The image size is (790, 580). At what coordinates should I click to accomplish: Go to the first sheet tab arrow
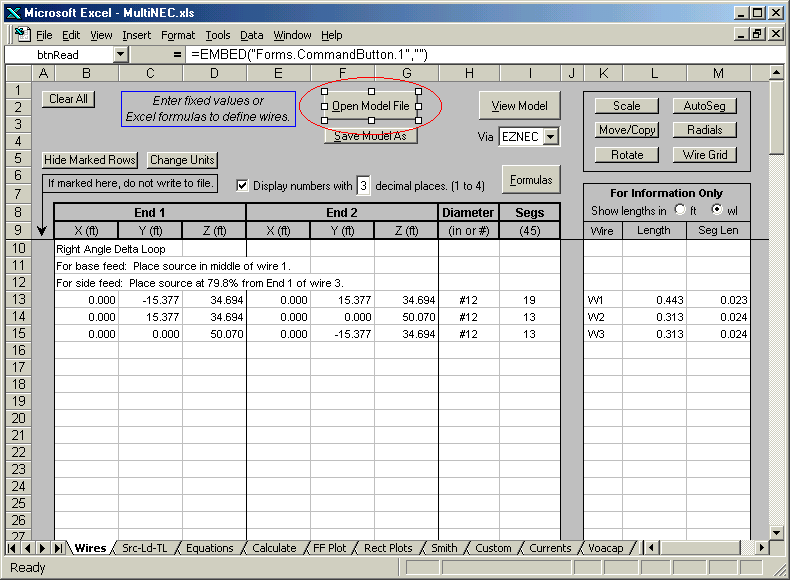(x=13, y=548)
